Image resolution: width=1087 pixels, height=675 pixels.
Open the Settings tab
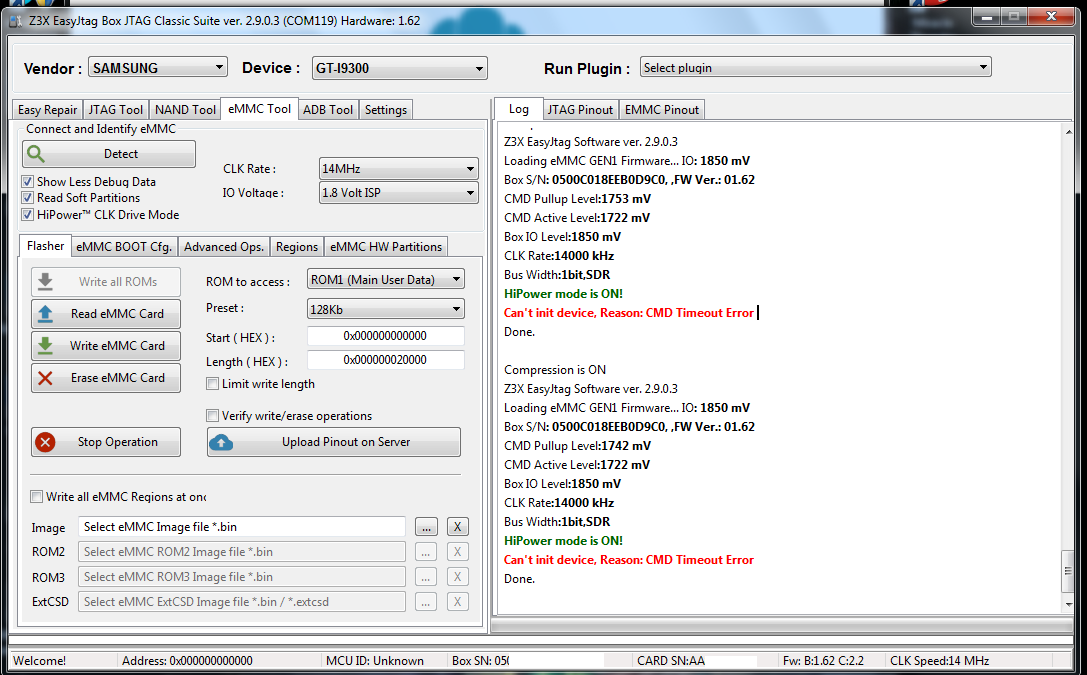[x=386, y=109]
